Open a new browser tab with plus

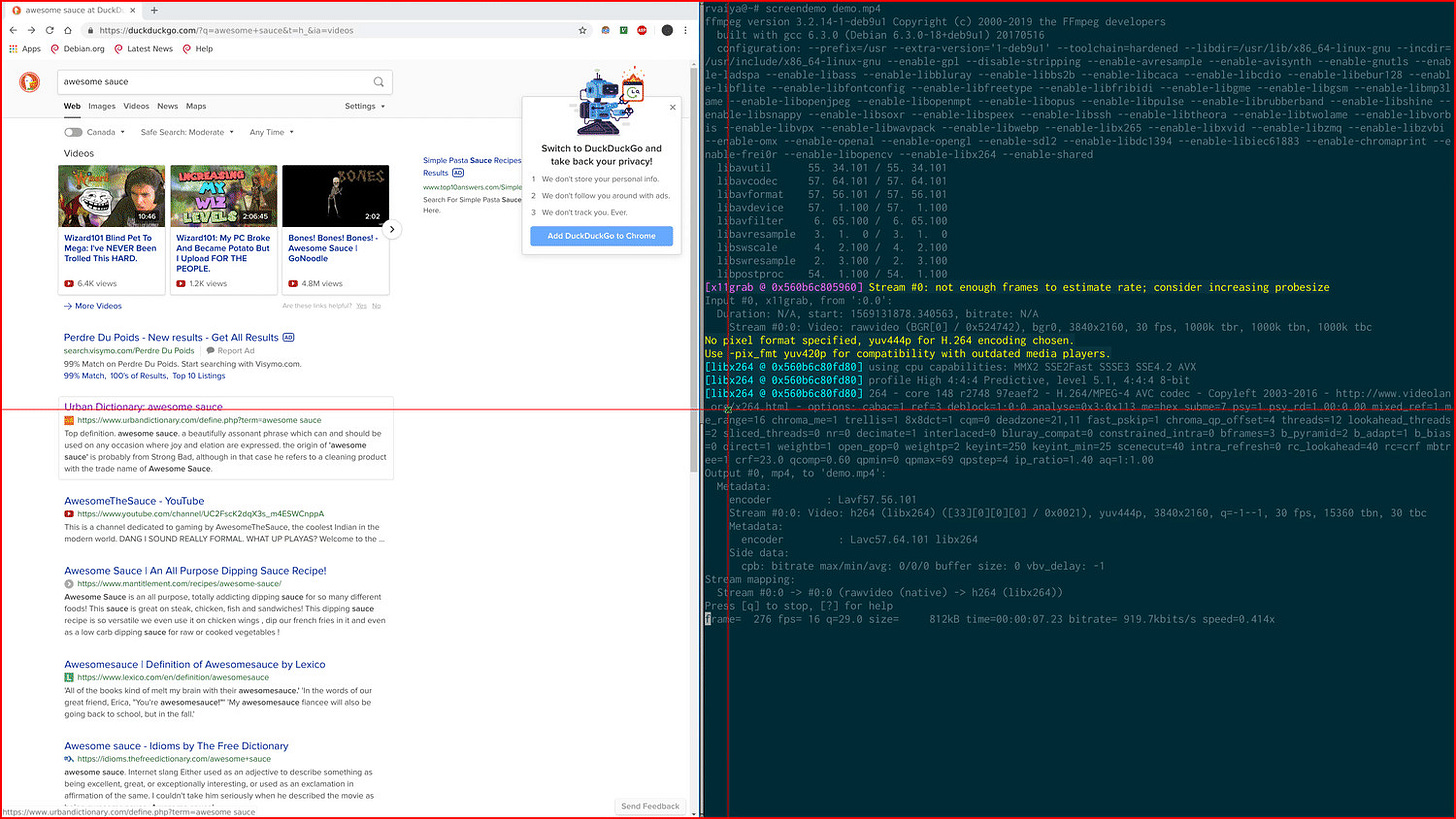pyautogui.click(x=154, y=10)
